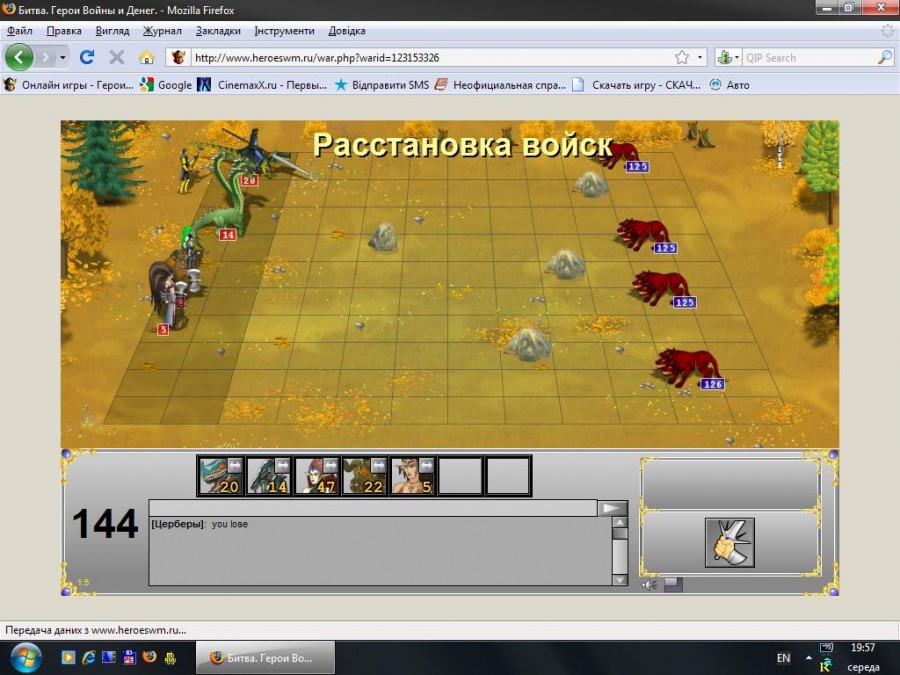900x675 pixels.
Task: Show hidden system tray icons arrow
Action: 809,658
